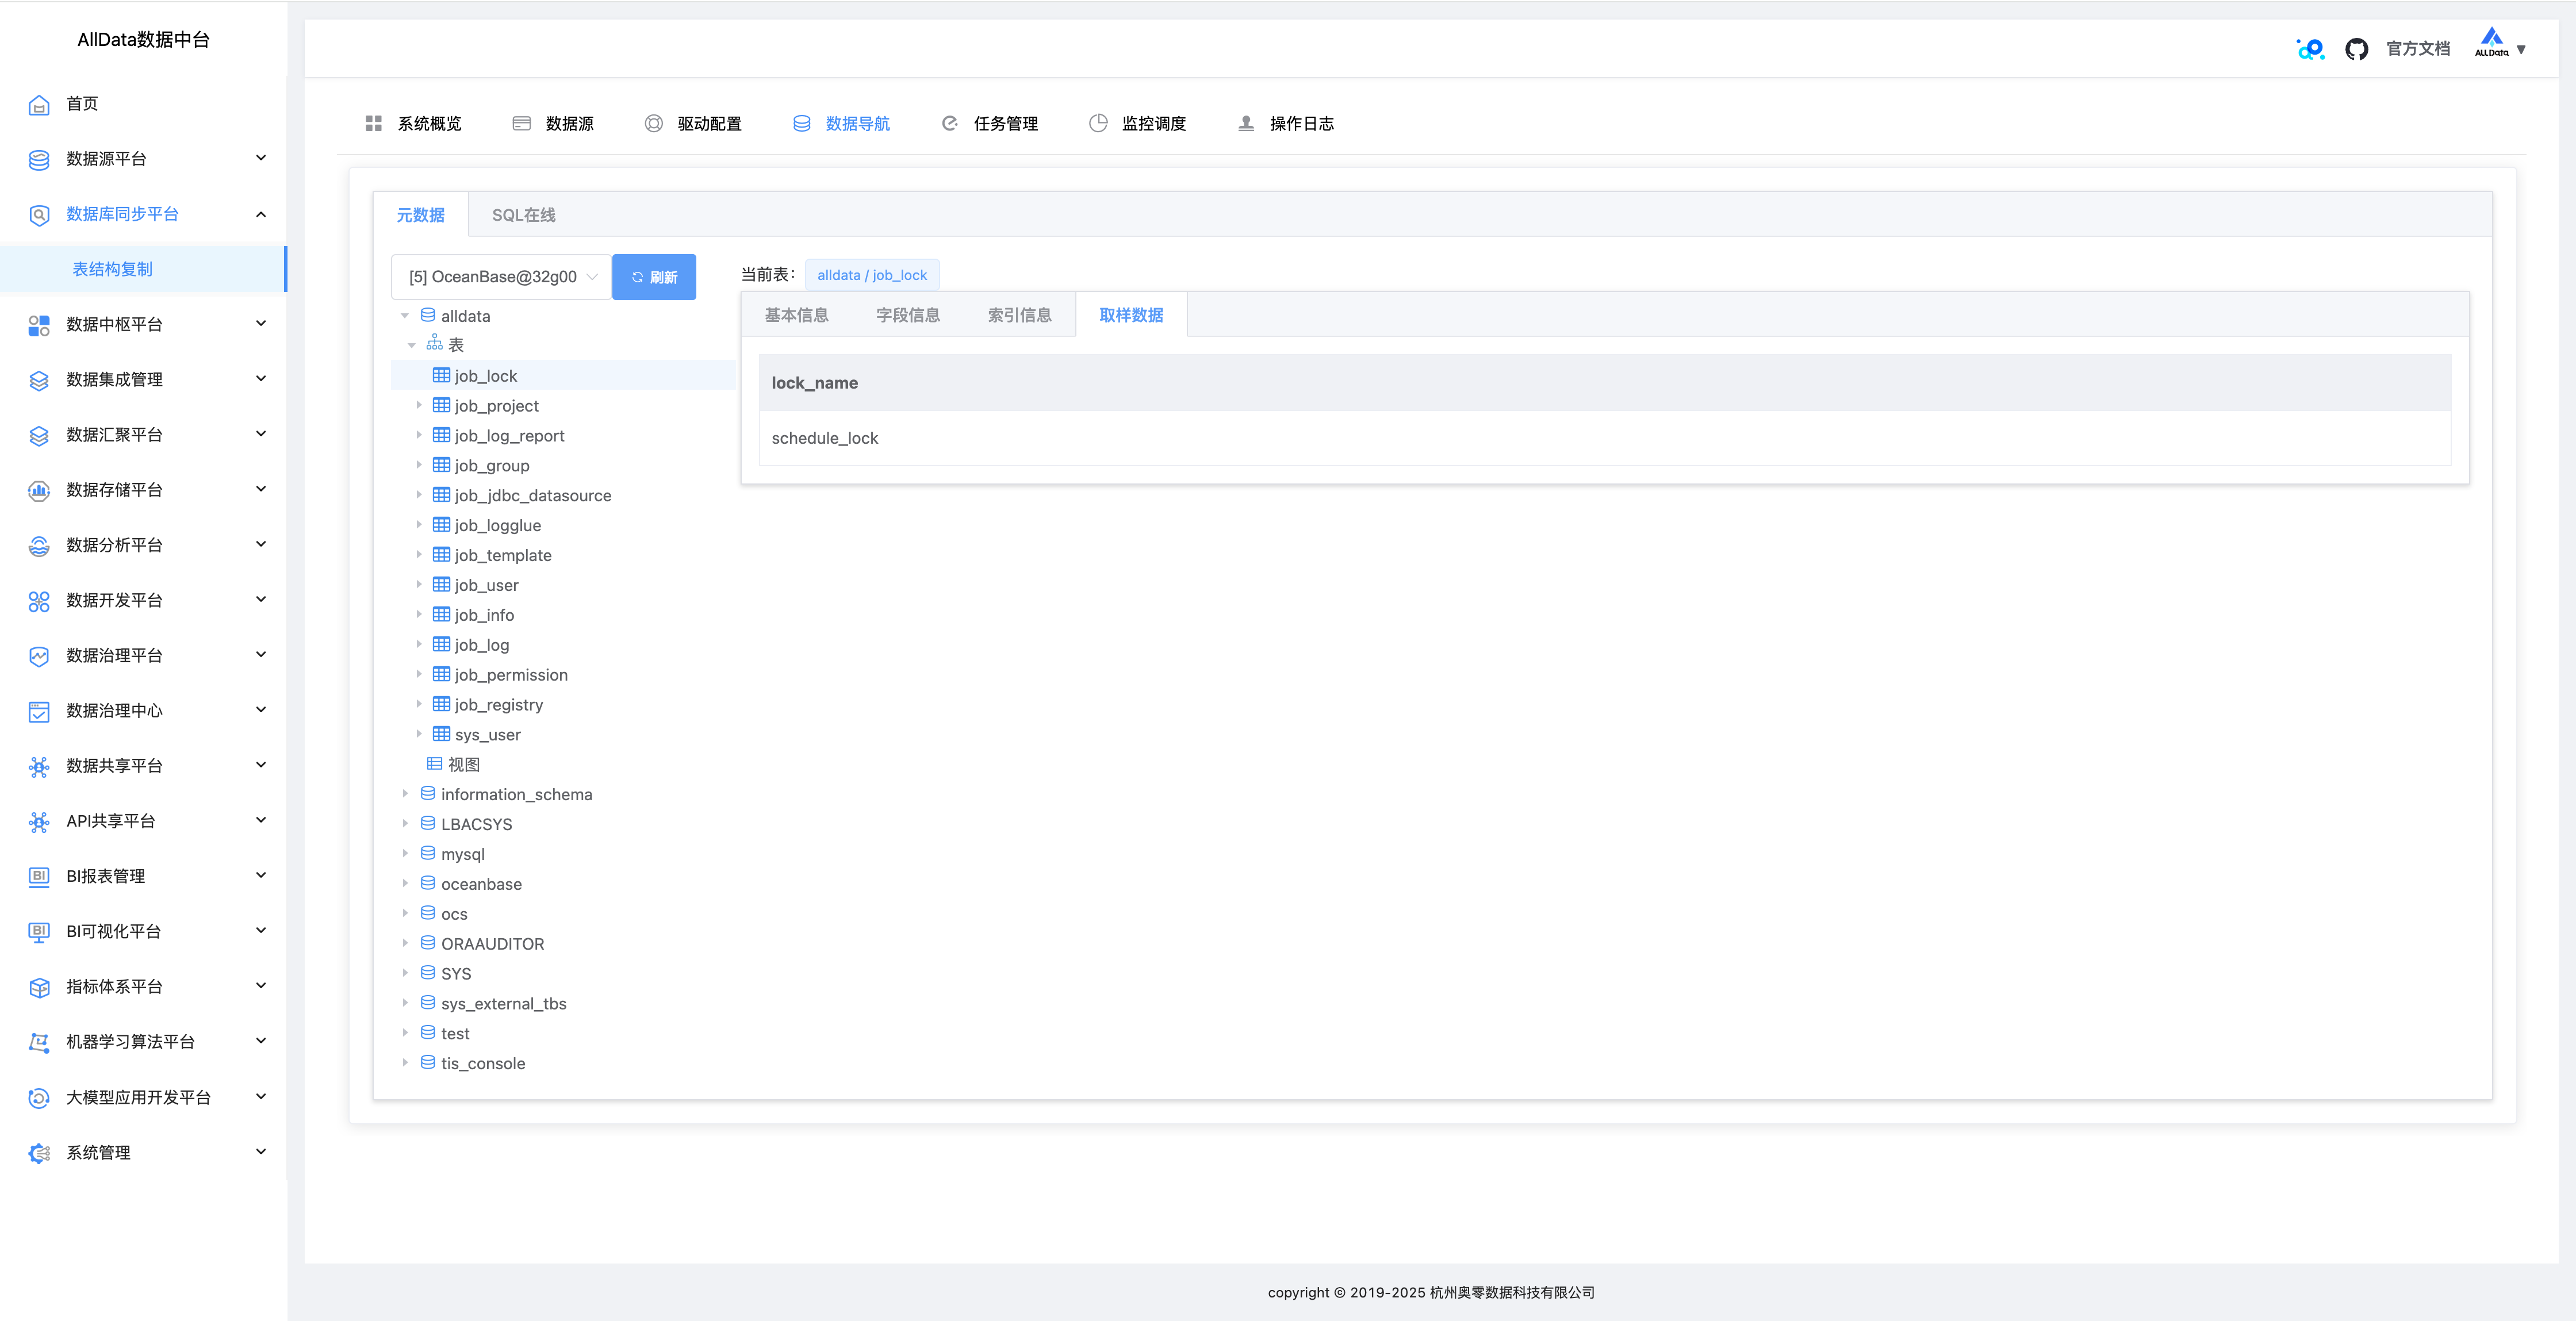Open the GitHub icon link

[x=2356, y=49]
